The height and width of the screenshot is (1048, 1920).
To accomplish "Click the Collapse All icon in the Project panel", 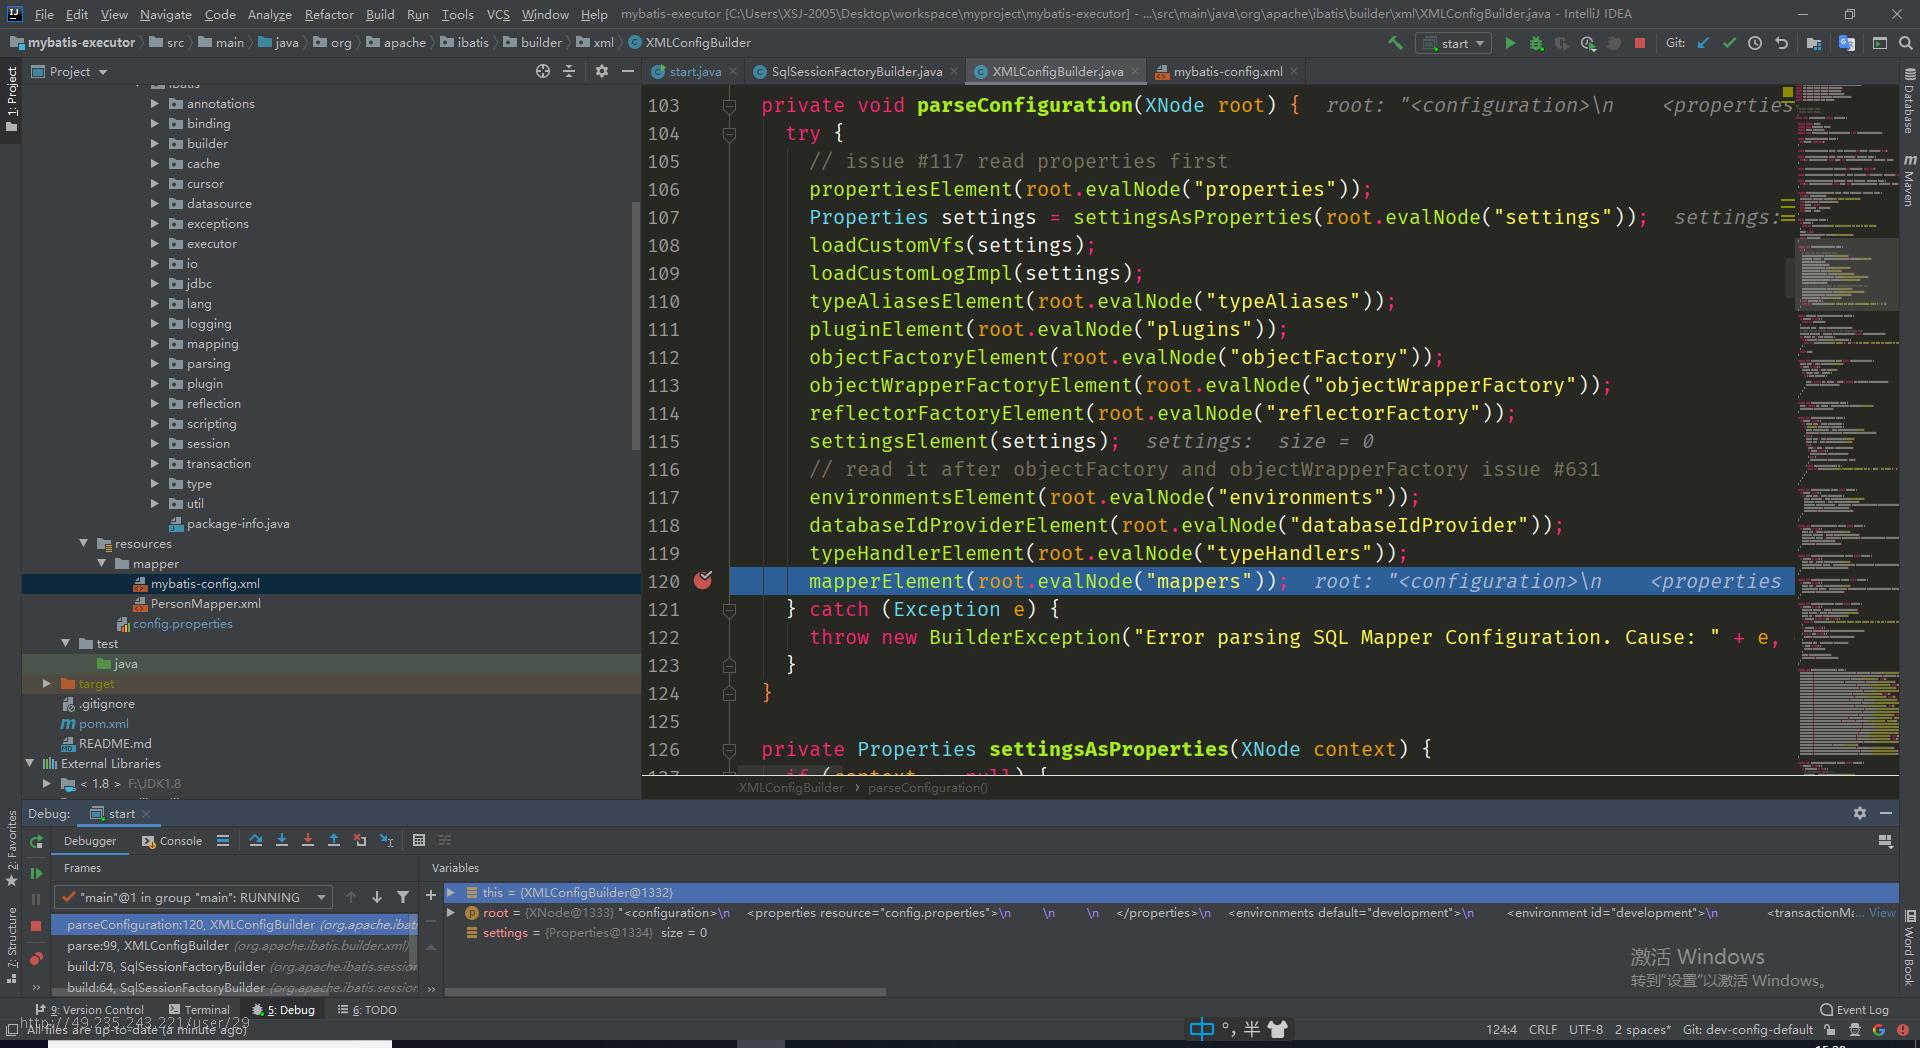I will click(x=569, y=71).
